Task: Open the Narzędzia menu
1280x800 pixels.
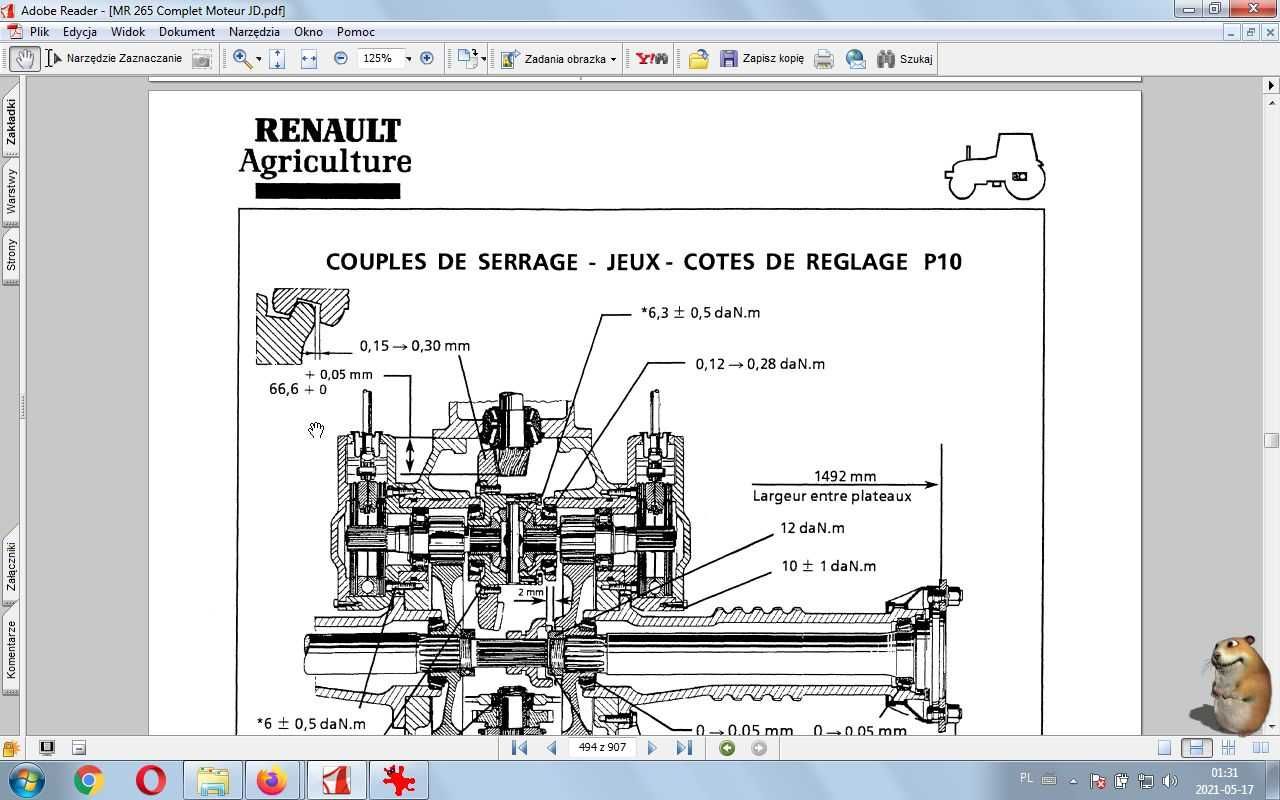Action: (x=254, y=32)
